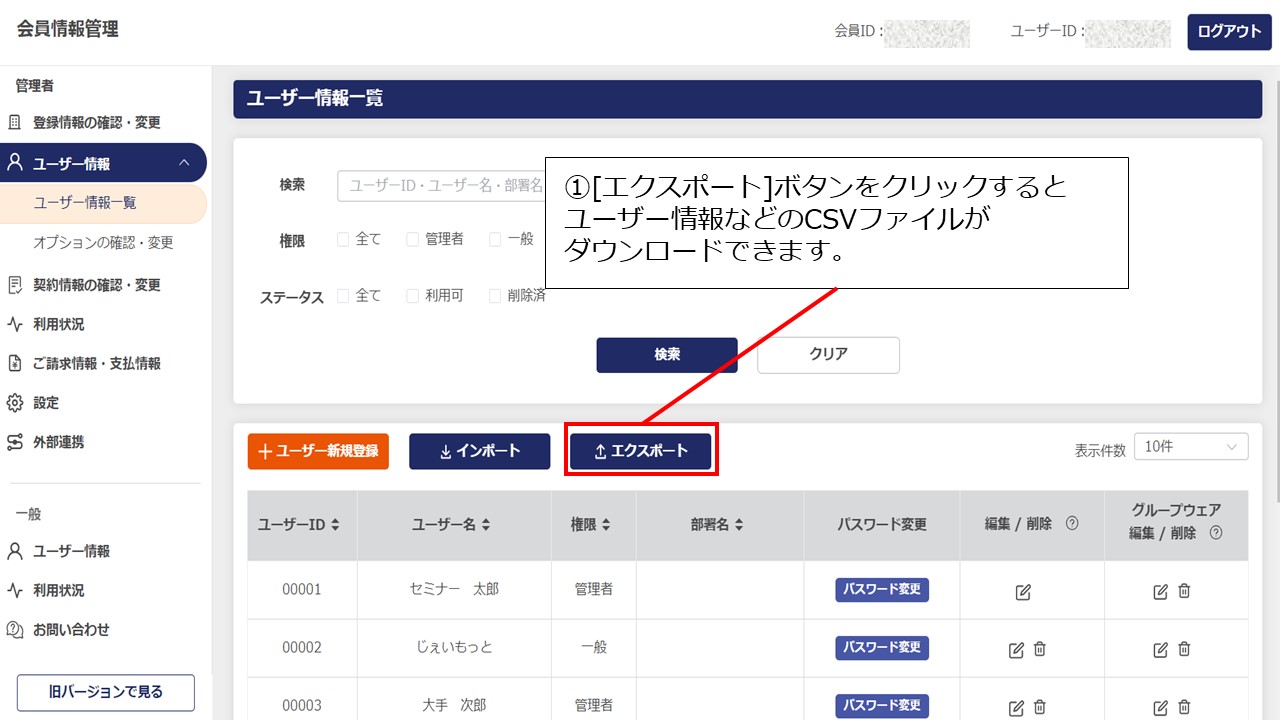Click groupware trash icon for user 00002
The width and height of the screenshot is (1280, 720).
[x=1184, y=649]
